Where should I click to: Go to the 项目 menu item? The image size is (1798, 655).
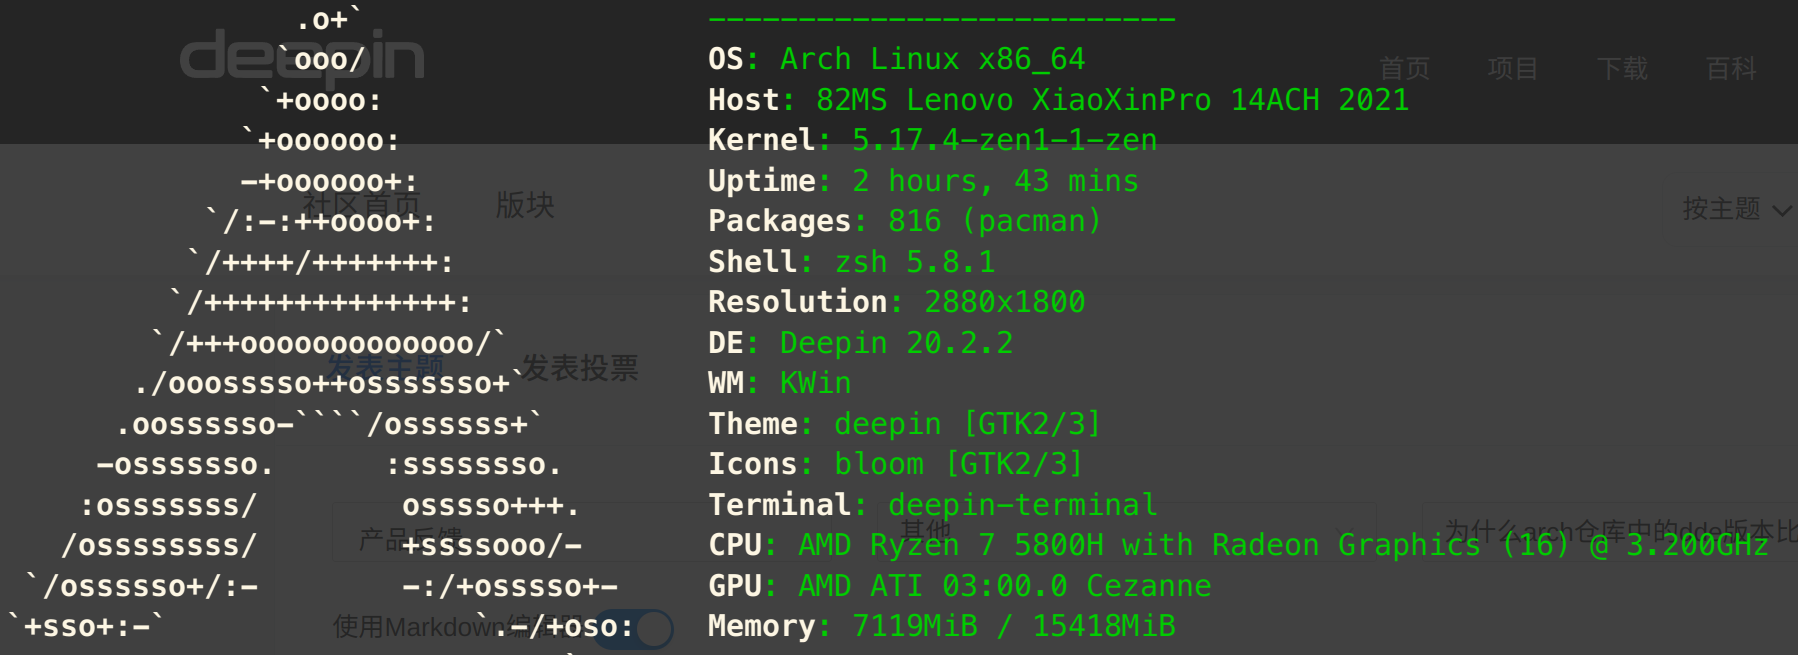tap(1512, 68)
